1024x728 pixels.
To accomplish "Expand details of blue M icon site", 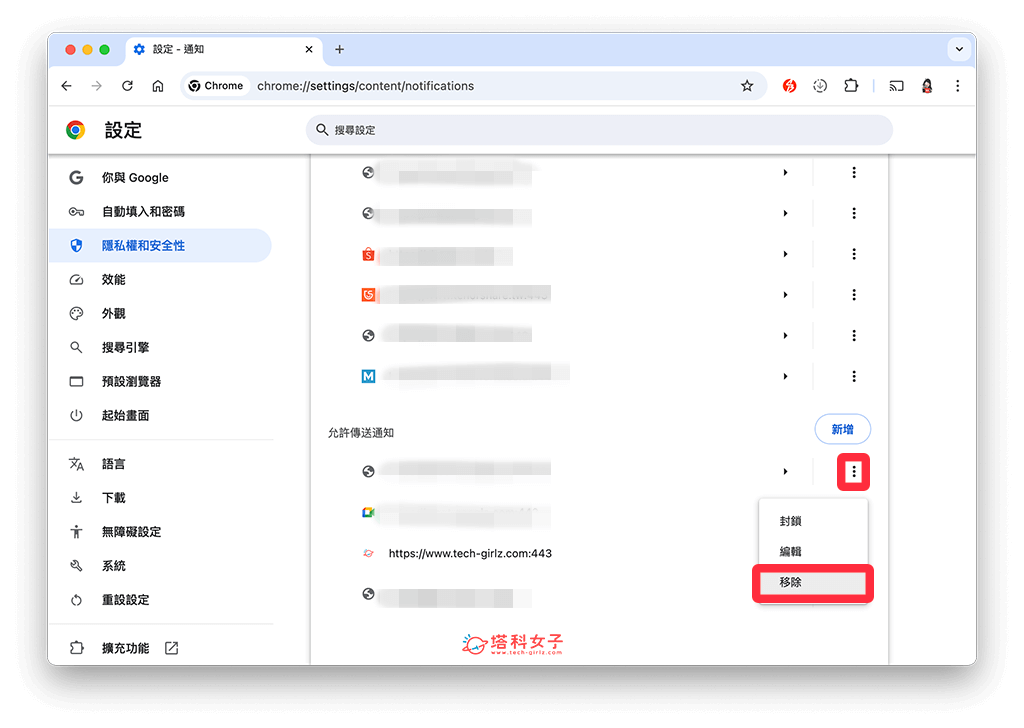I will (x=785, y=376).
